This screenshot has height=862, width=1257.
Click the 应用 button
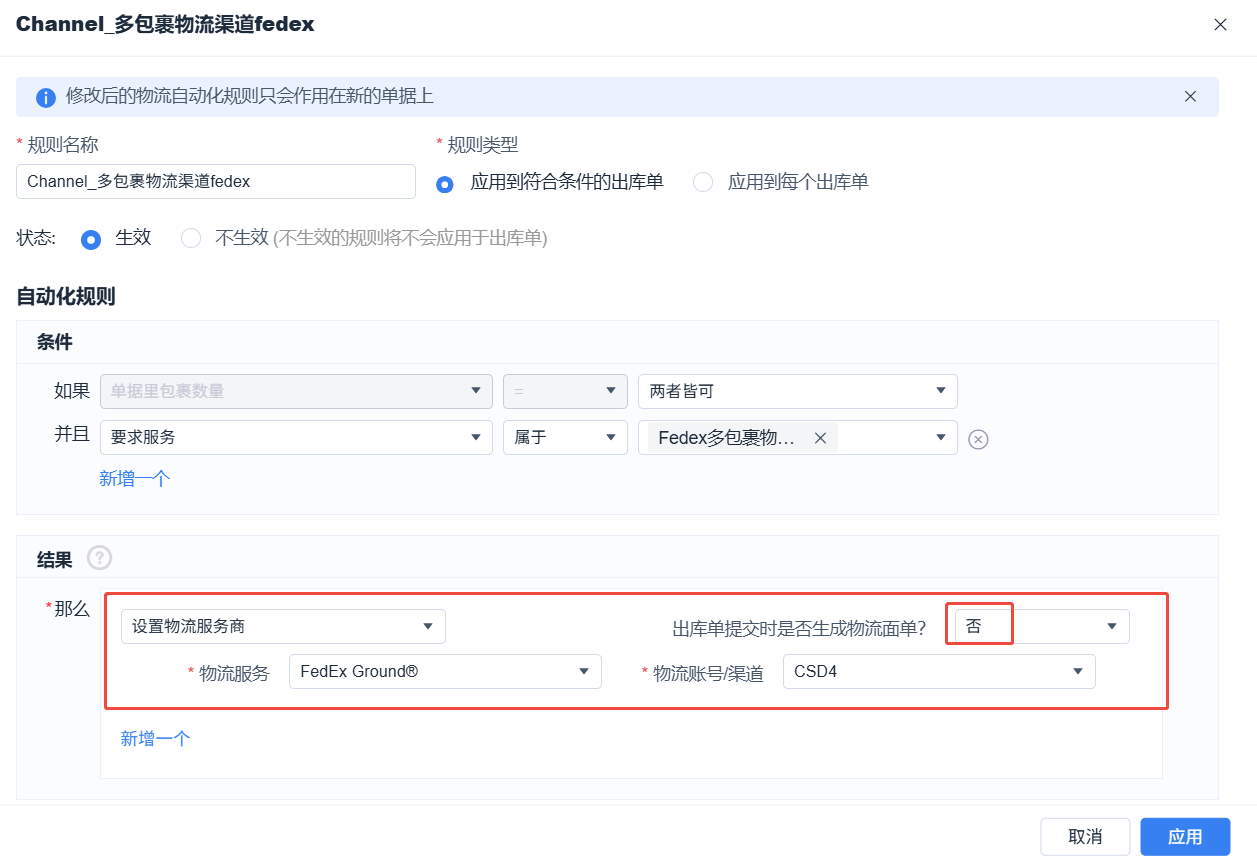[x=1185, y=837]
